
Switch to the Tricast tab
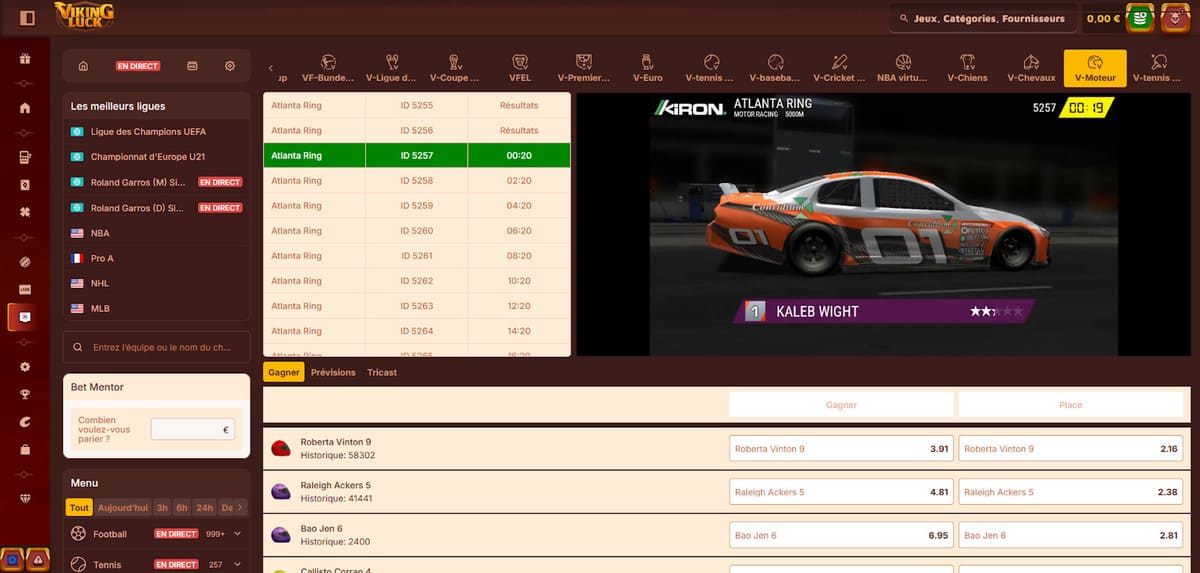pyautogui.click(x=382, y=372)
